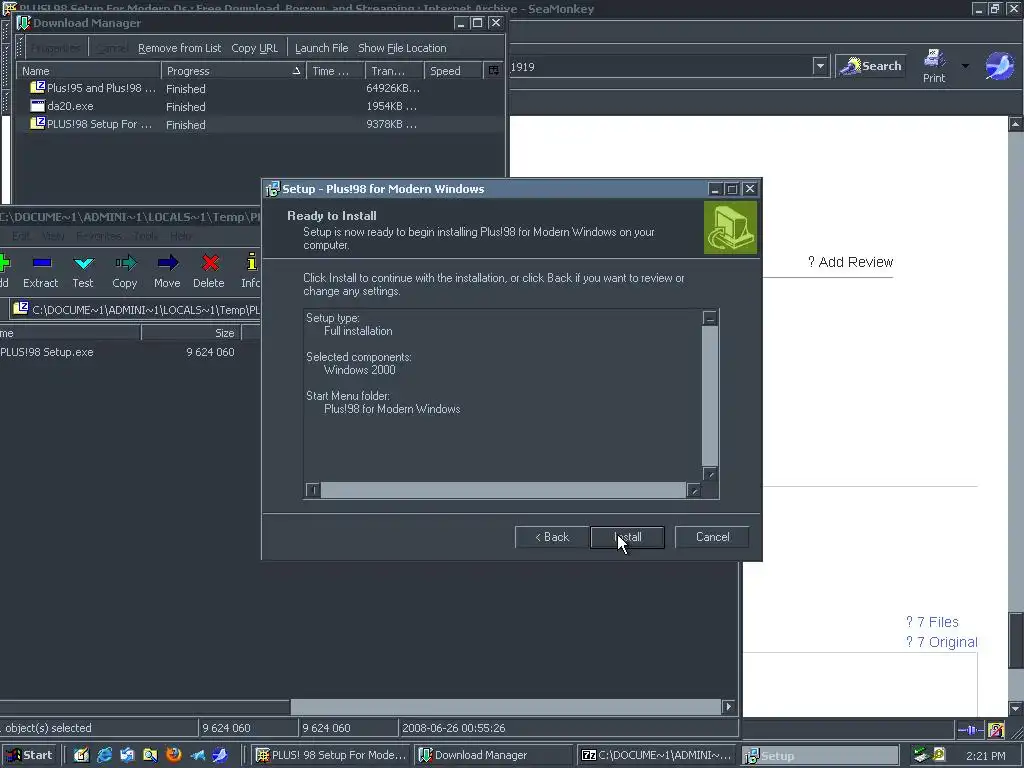Click Remove from List in Download Manager
The width and height of the screenshot is (1024, 768).
[180, 48]
